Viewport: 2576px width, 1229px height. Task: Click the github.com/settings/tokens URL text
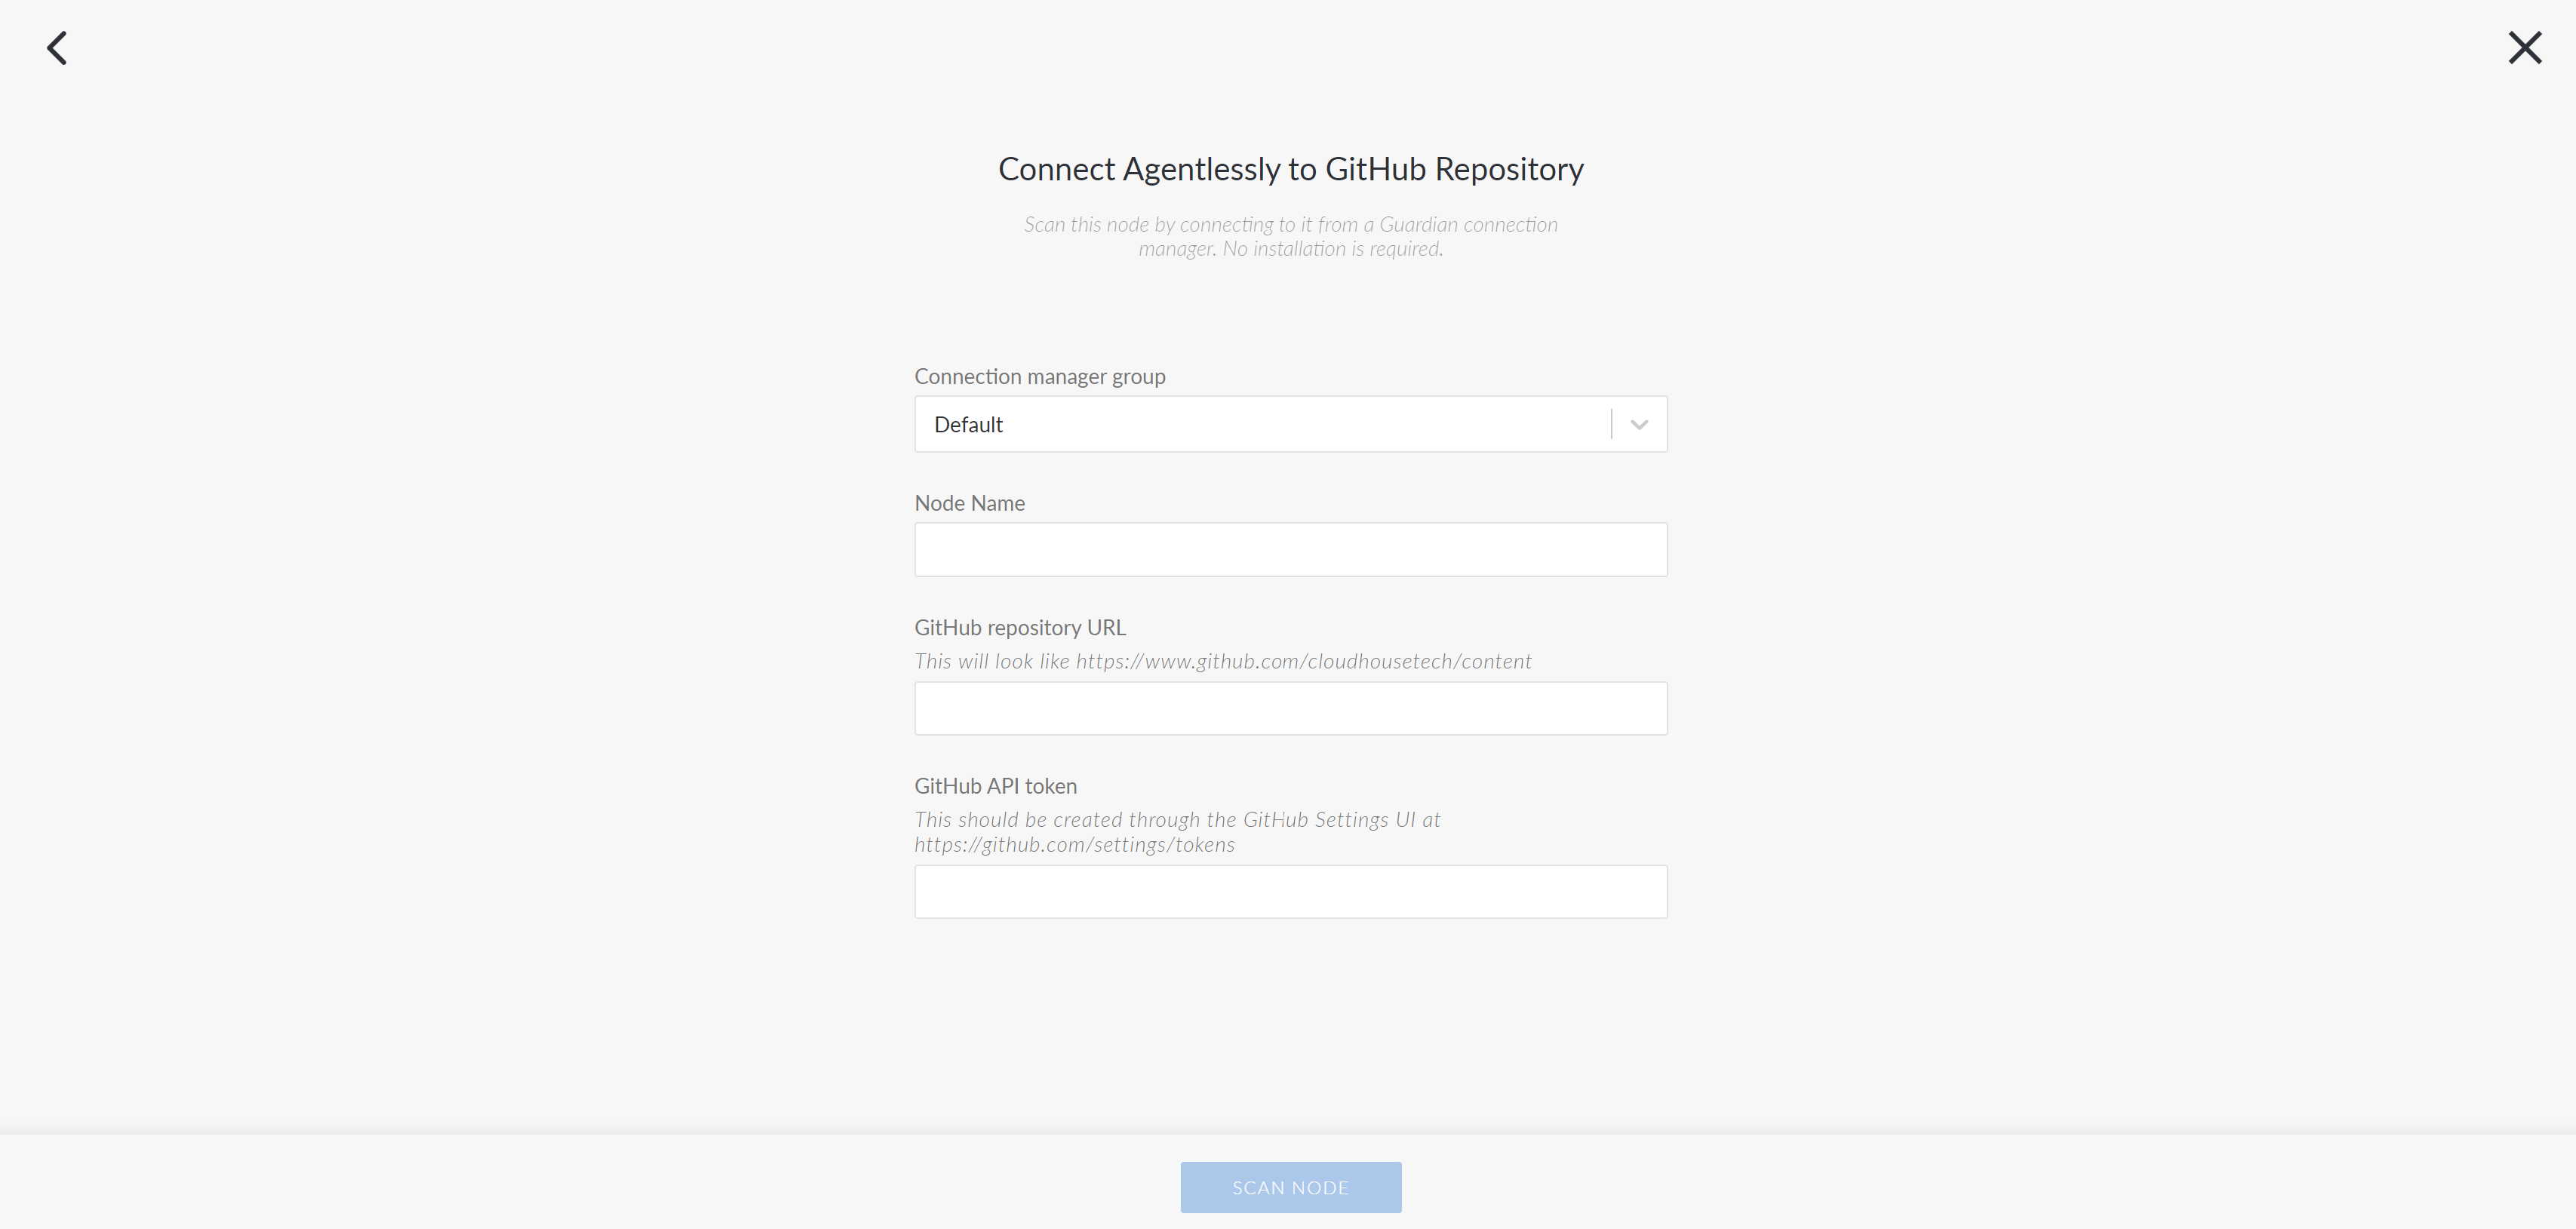[1074, 845]
